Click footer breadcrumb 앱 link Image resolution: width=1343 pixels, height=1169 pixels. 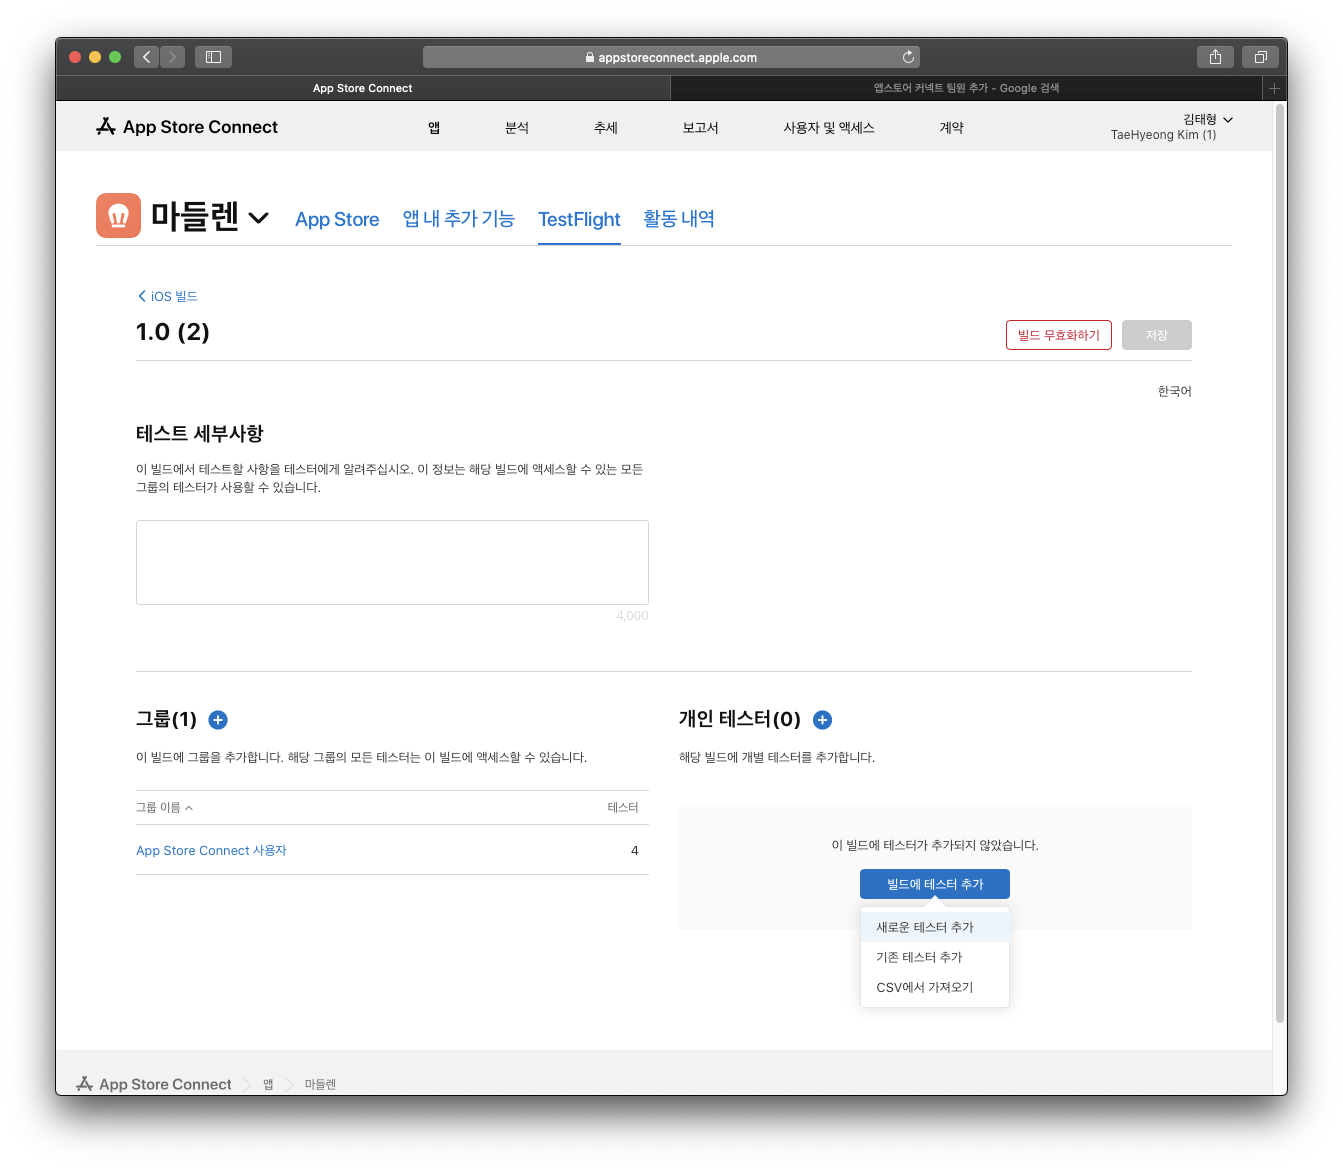point(268,1084)
